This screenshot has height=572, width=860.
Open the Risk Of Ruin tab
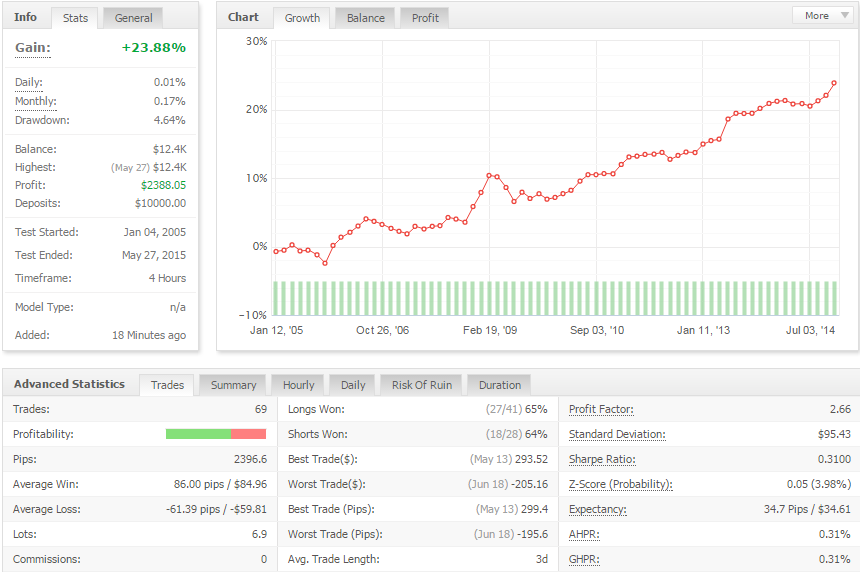click(422, 385)
